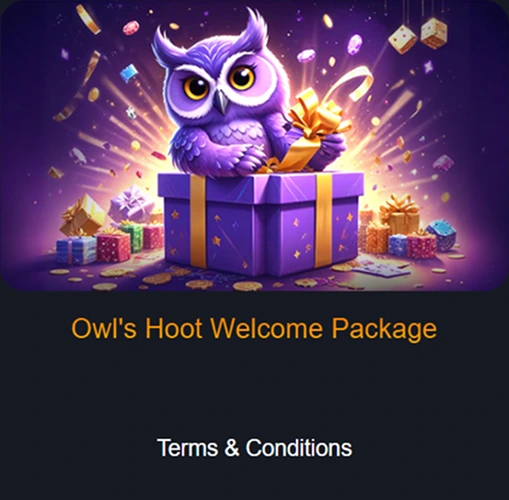Select the large purple gift box
The width and height of the screenshot is (509, 500).
260,223
